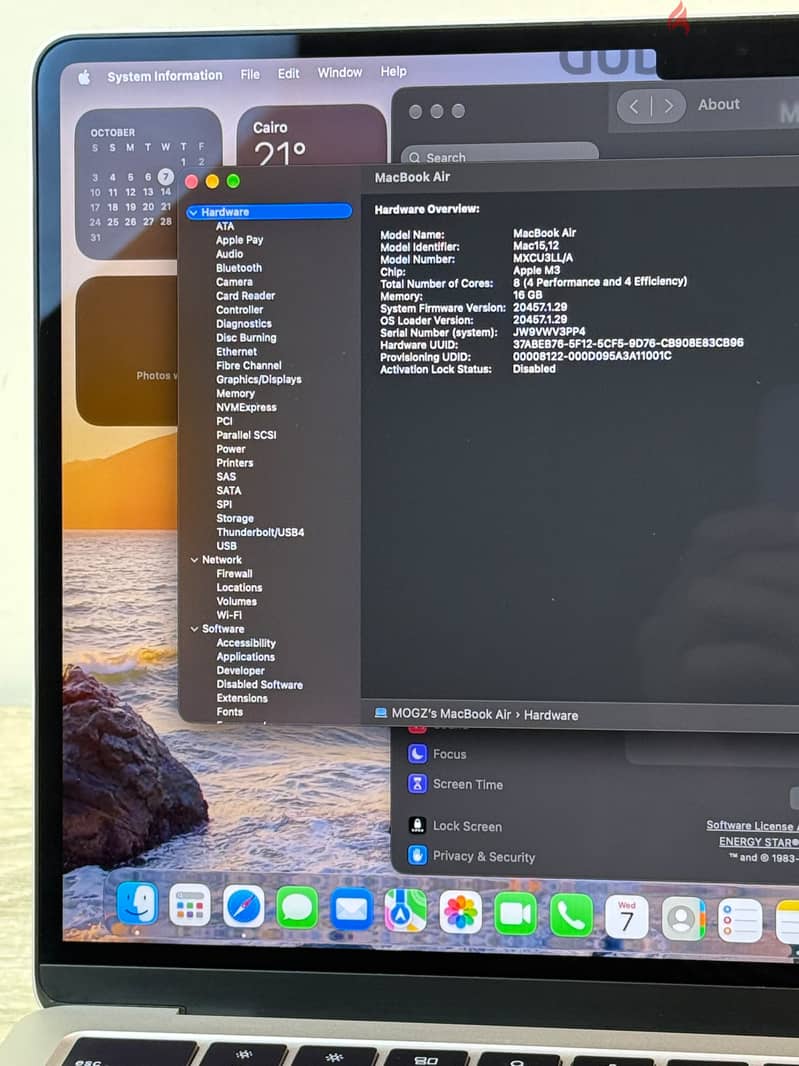The width and height of the screenshot is (799, 1066).
Task: Select NVMExpress in the sidebar
Action: (x=246, y=407)
